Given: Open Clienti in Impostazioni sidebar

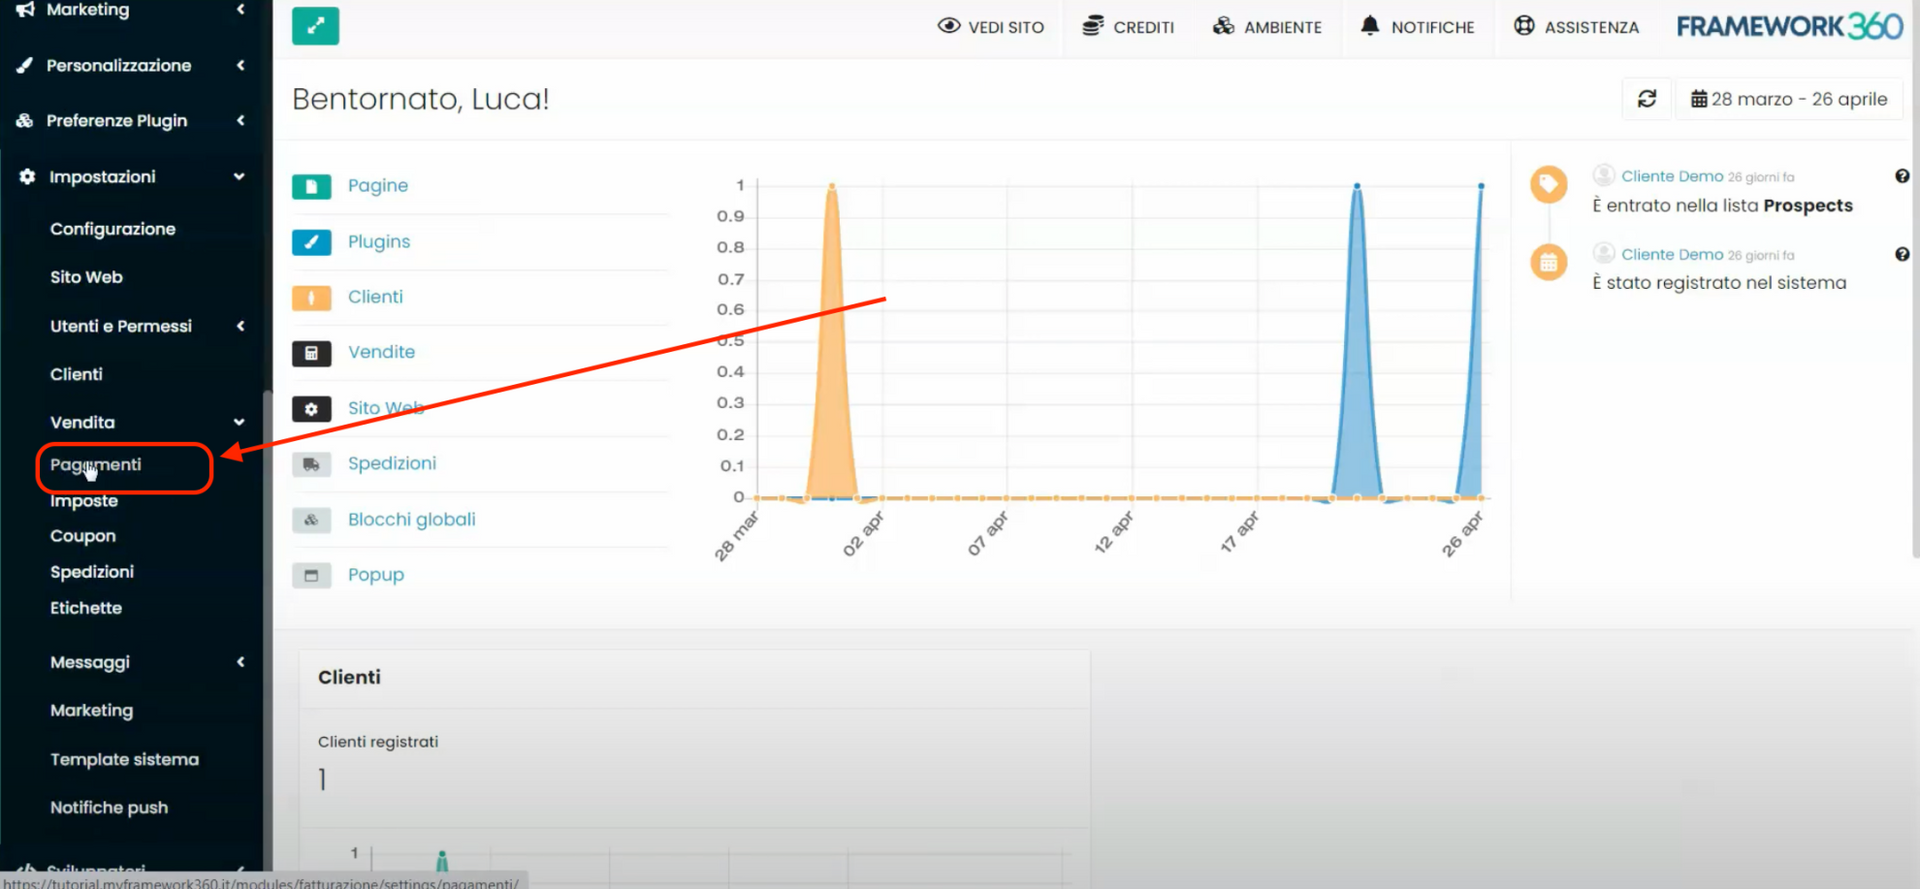Looking at the screenshot, I should [x=76, y=374].
